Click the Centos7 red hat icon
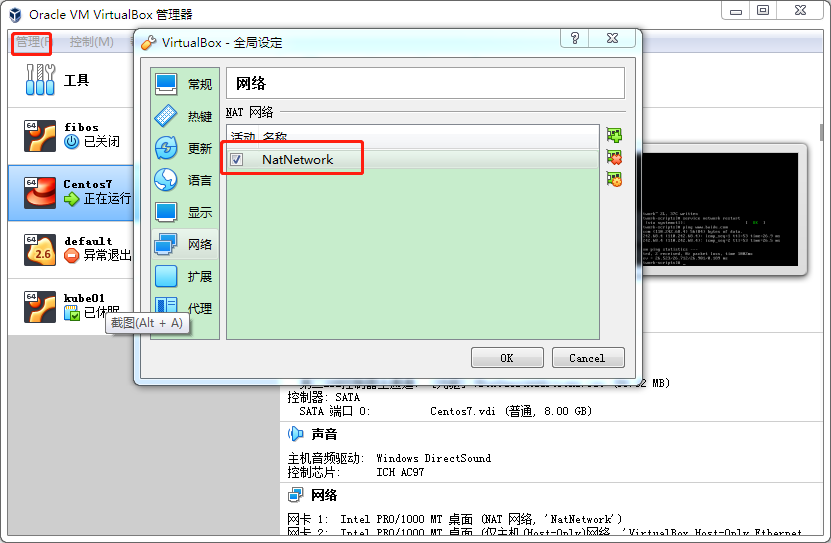This screenshot has width=831, height=543. click(40, 192)
